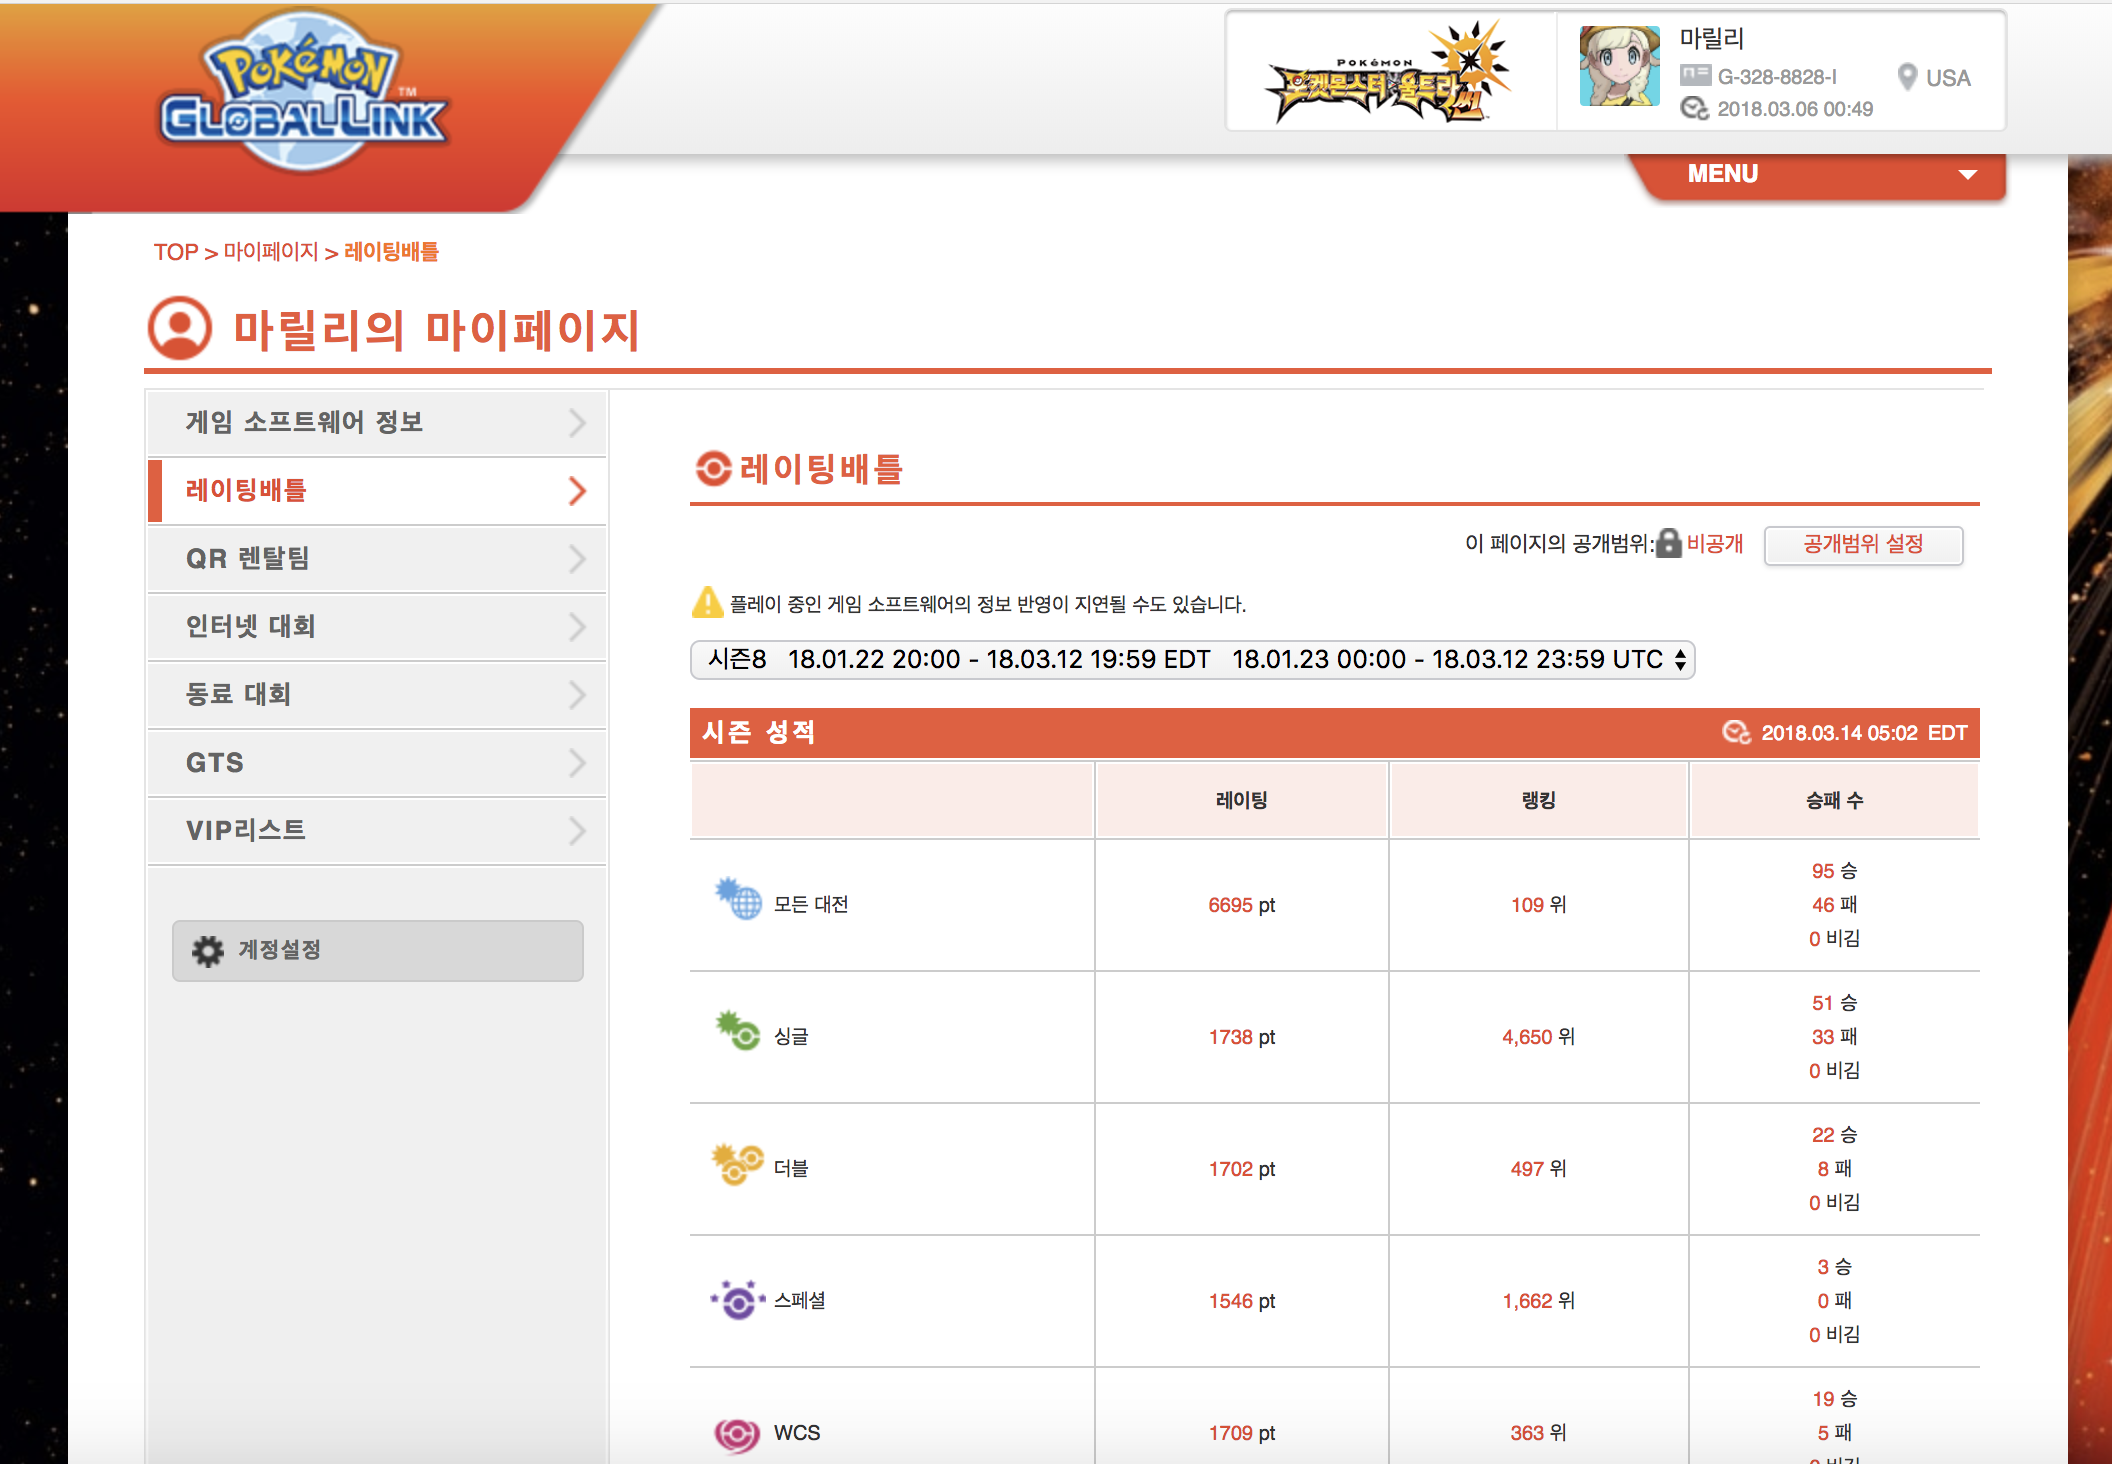Image resolution: width=2112 pixels, height=1464 pixels.
Task: Click the 4,650 위 ranking value
Action: tap(1538, 1037)
